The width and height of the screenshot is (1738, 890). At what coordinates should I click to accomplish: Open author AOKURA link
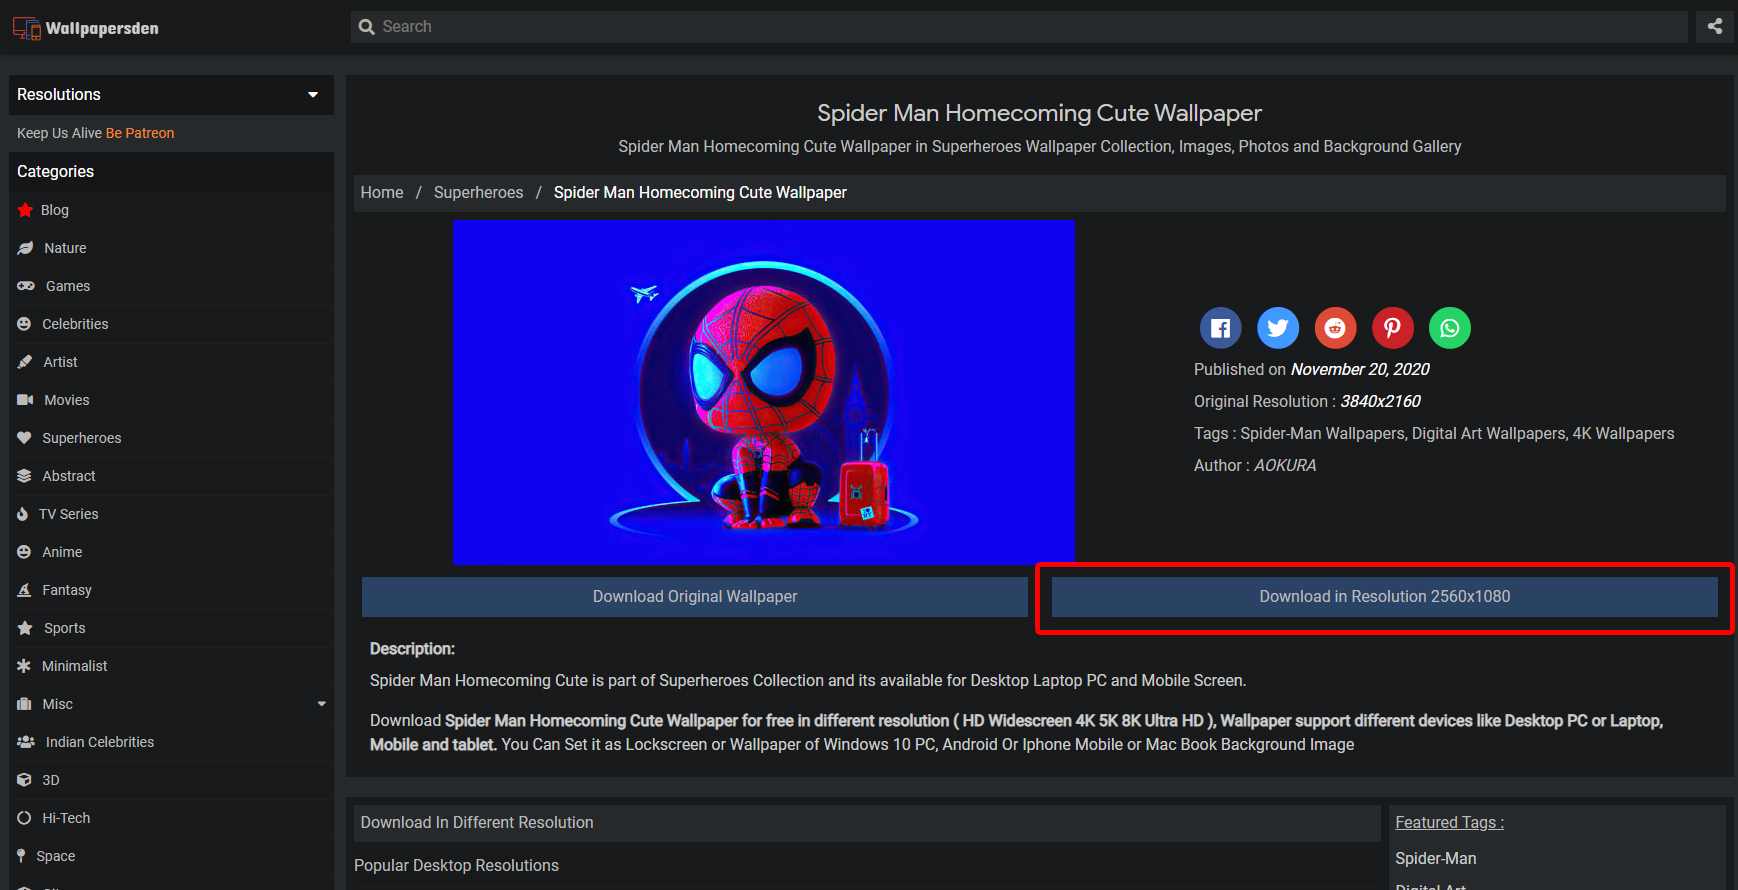[1285, 466]
